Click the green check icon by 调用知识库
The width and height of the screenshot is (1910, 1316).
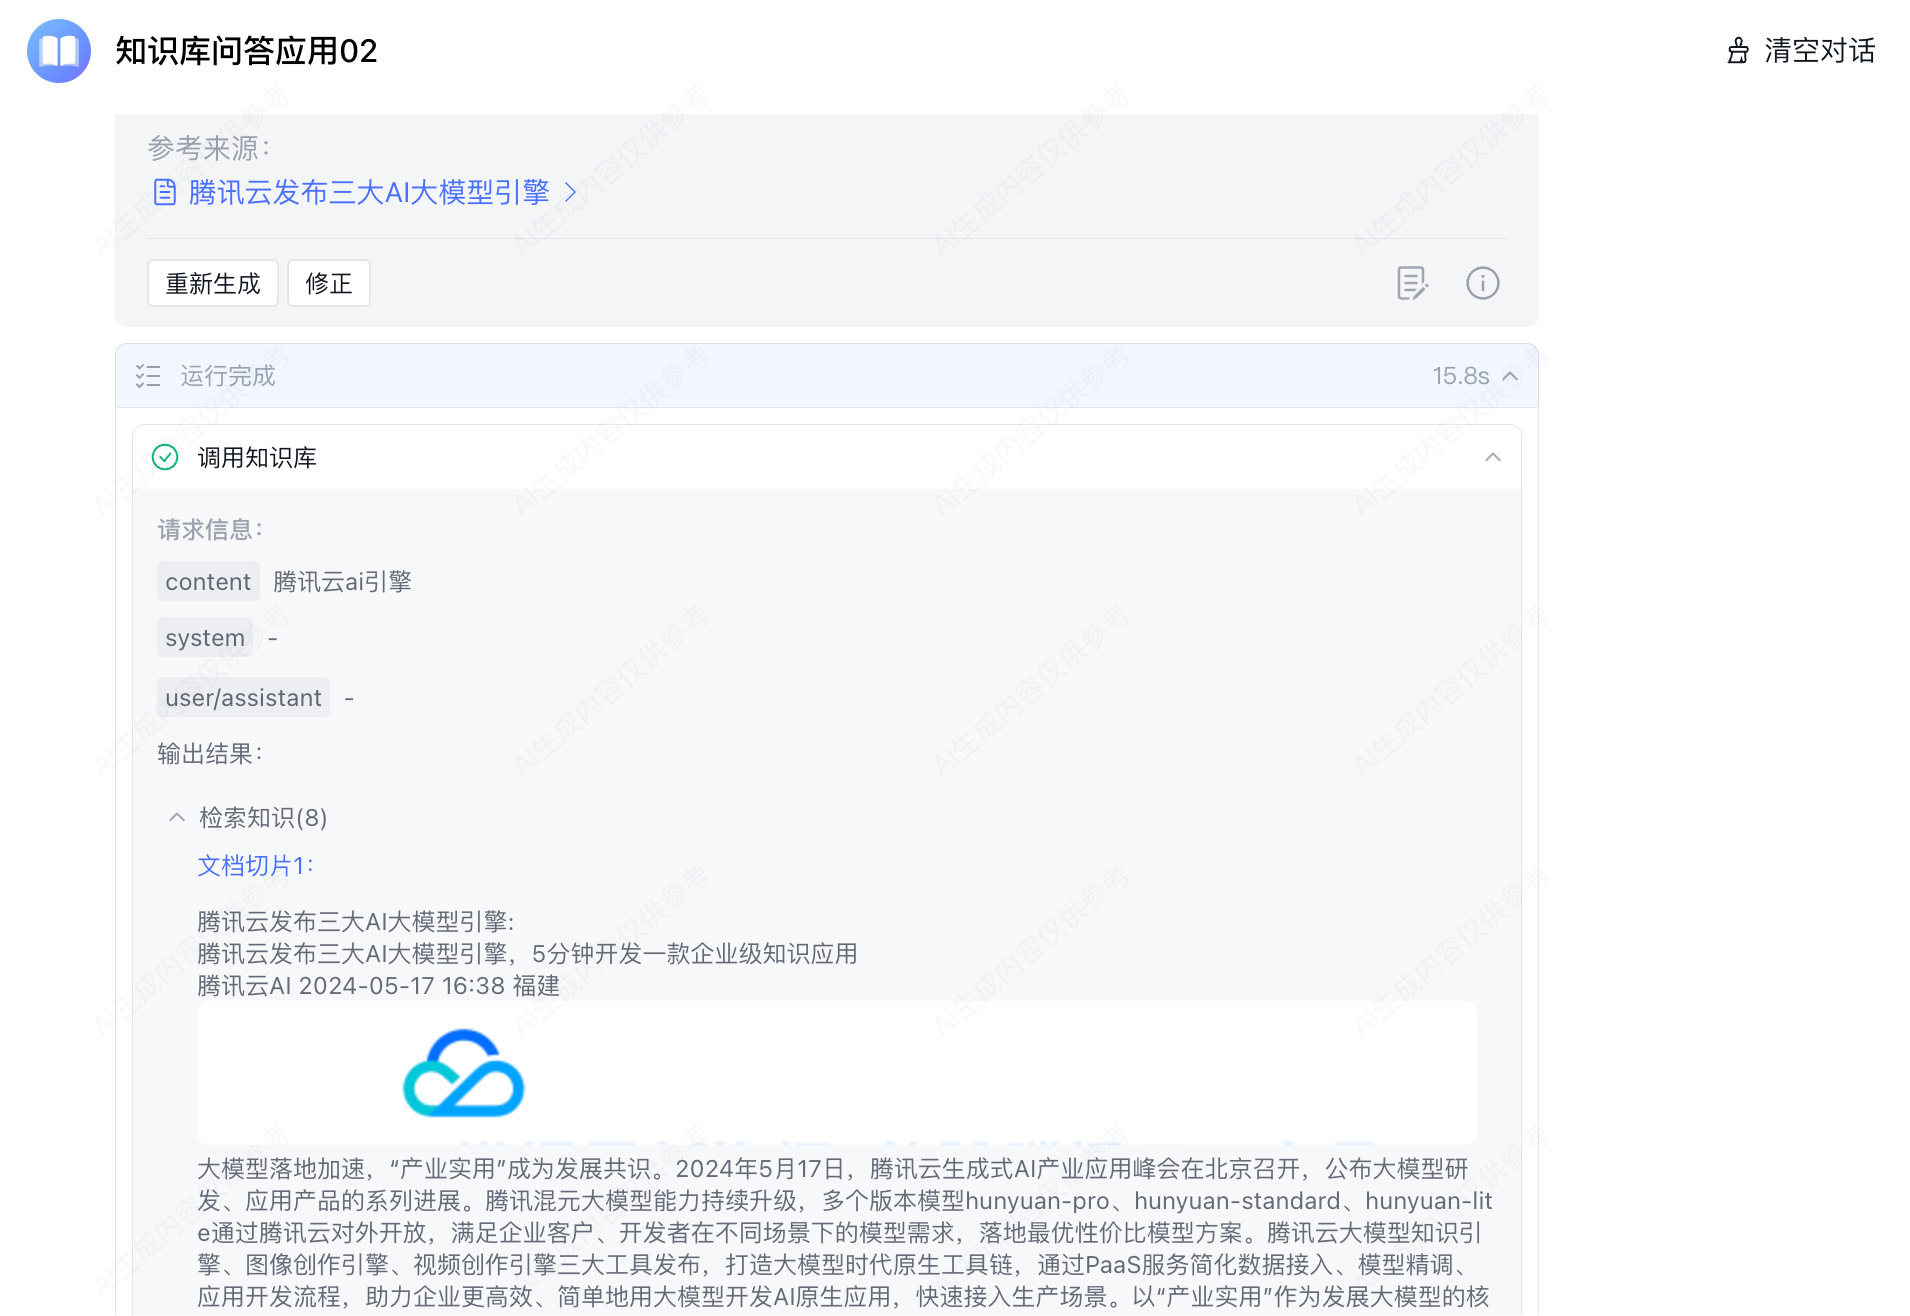tap(165, 457)
